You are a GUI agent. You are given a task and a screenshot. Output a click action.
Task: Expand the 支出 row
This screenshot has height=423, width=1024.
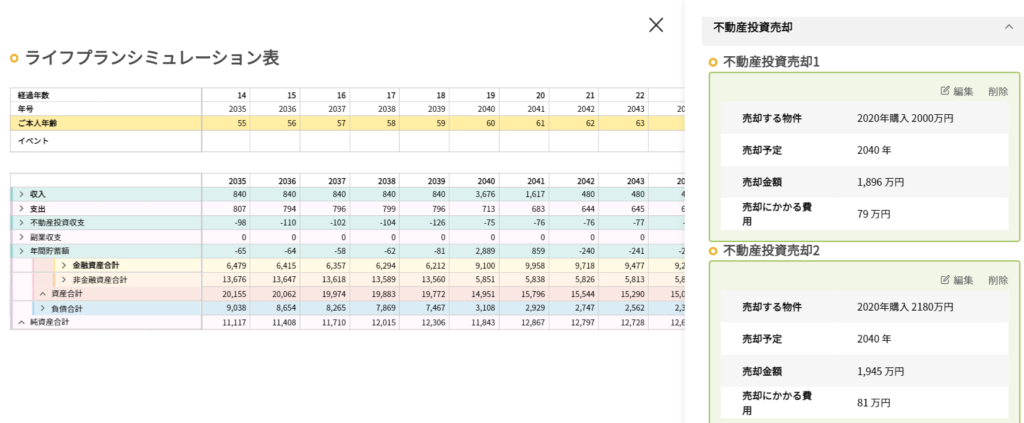pyautogui.click(x=21, y=208)
